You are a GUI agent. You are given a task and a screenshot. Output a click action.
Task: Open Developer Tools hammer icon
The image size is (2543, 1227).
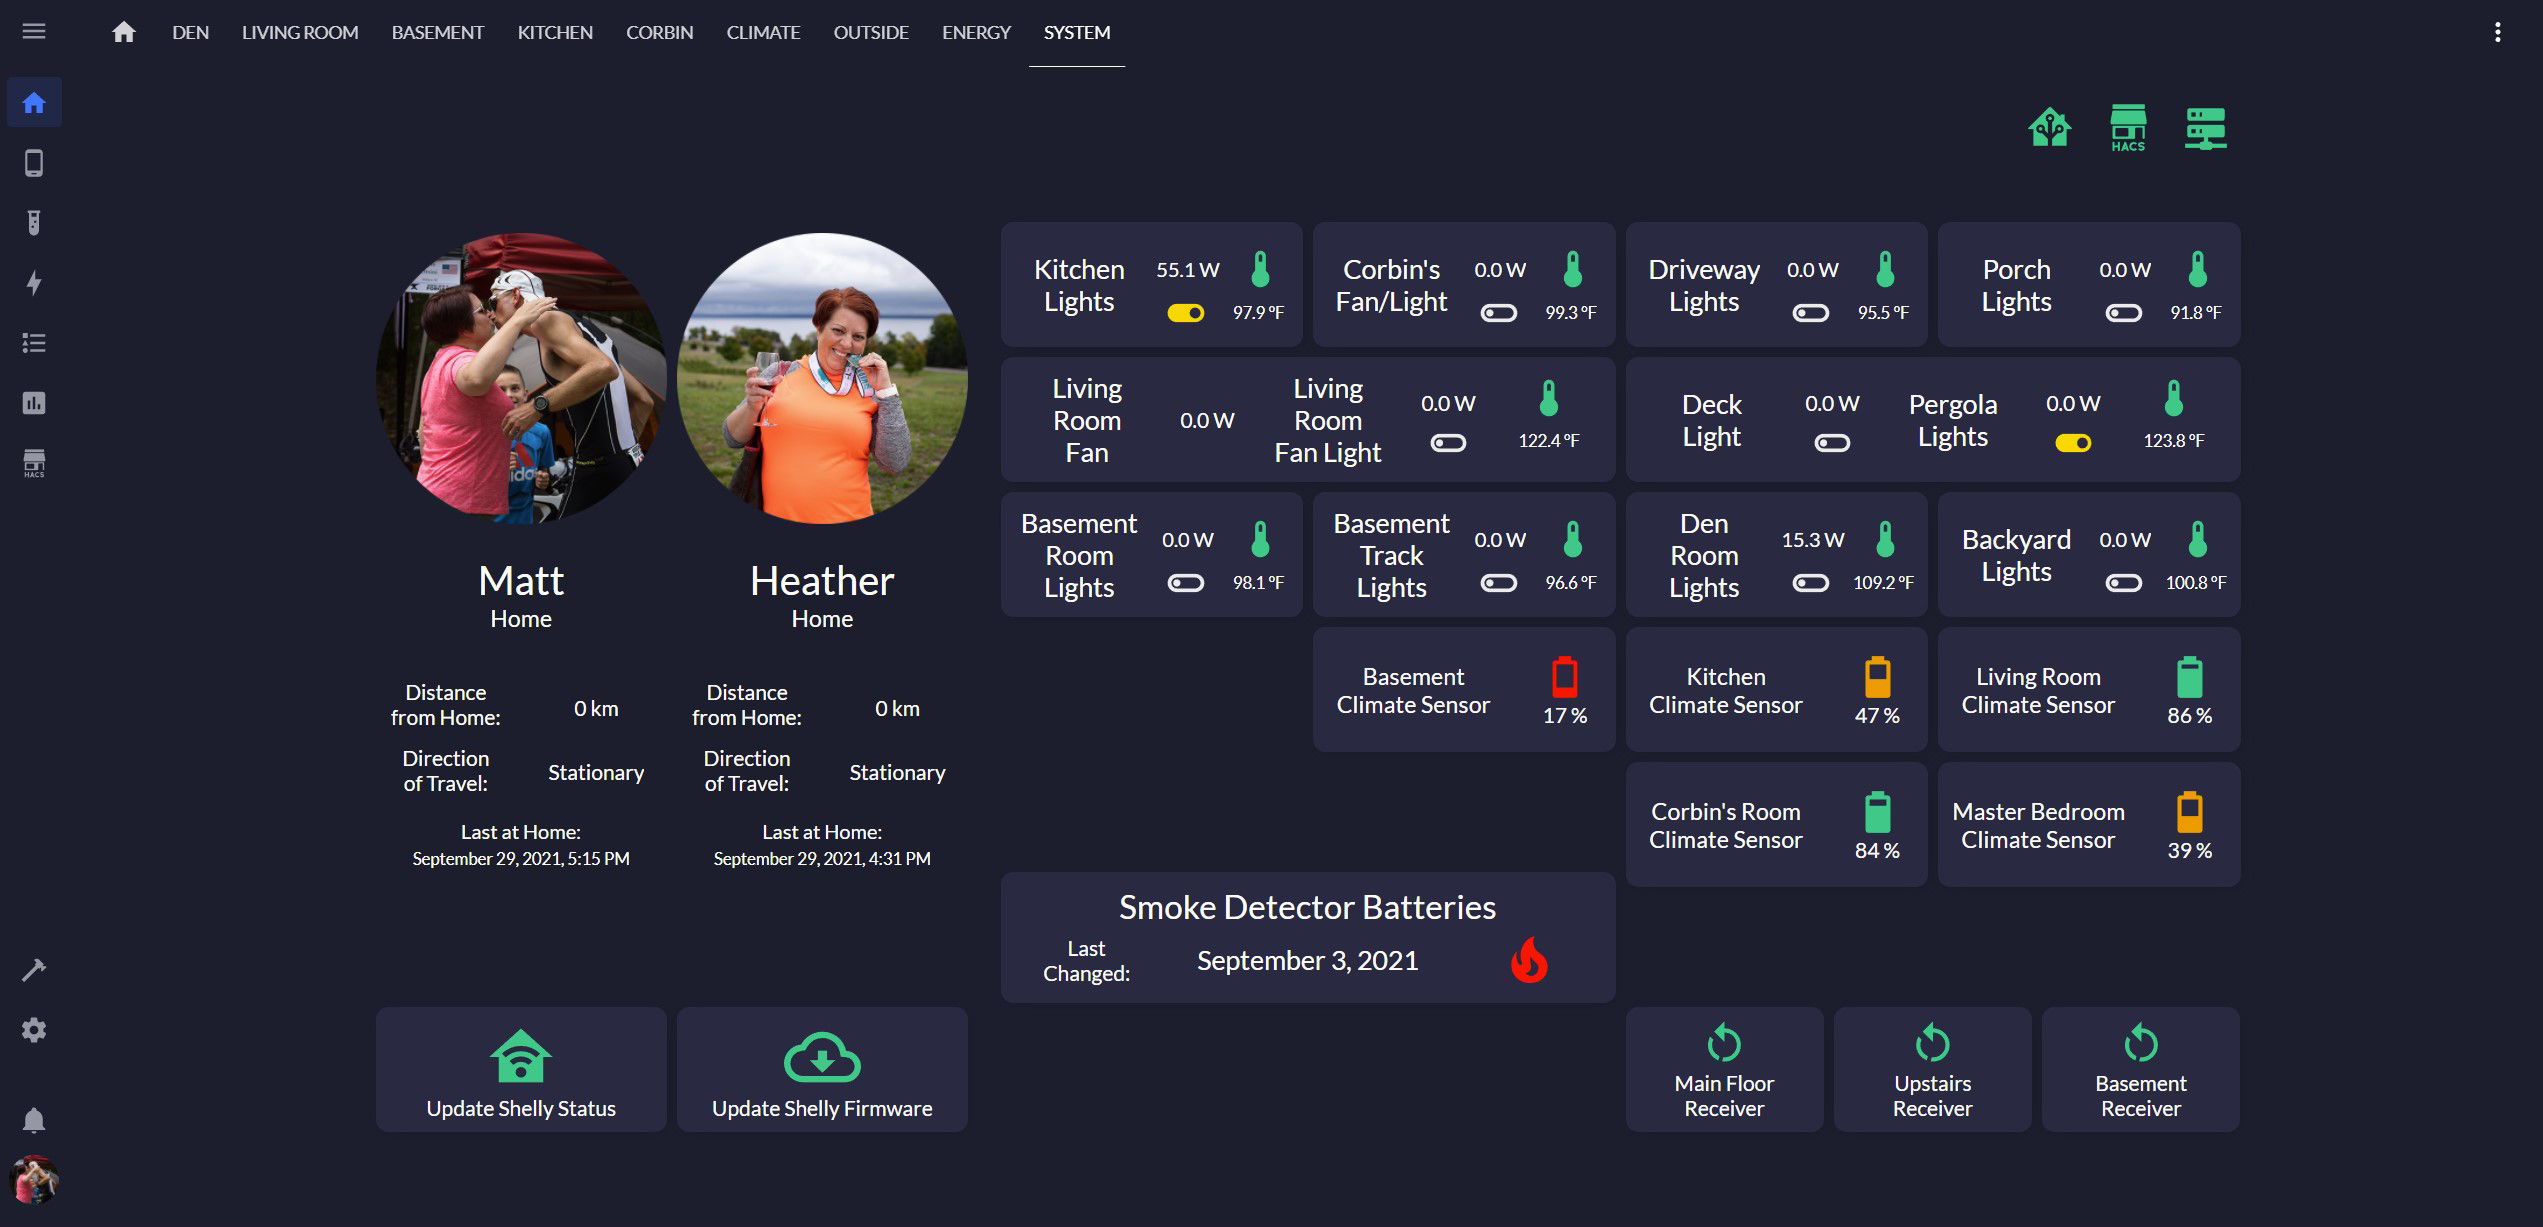34,970
